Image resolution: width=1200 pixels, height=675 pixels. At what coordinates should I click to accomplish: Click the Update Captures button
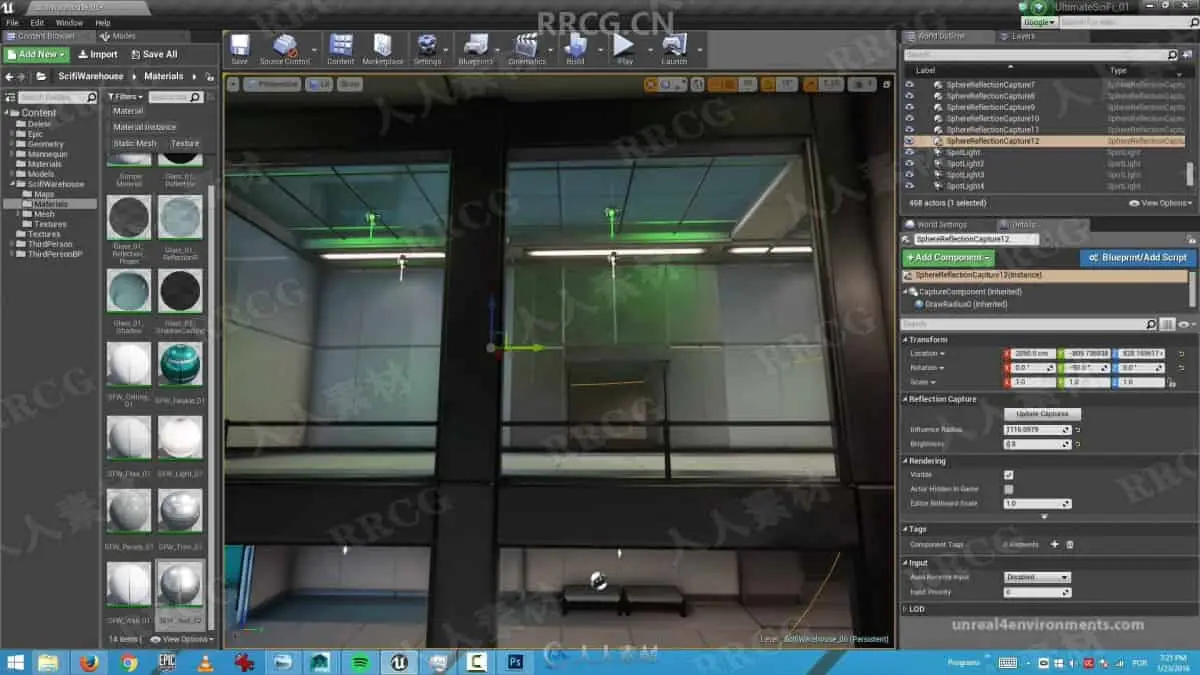point(1042,413)
